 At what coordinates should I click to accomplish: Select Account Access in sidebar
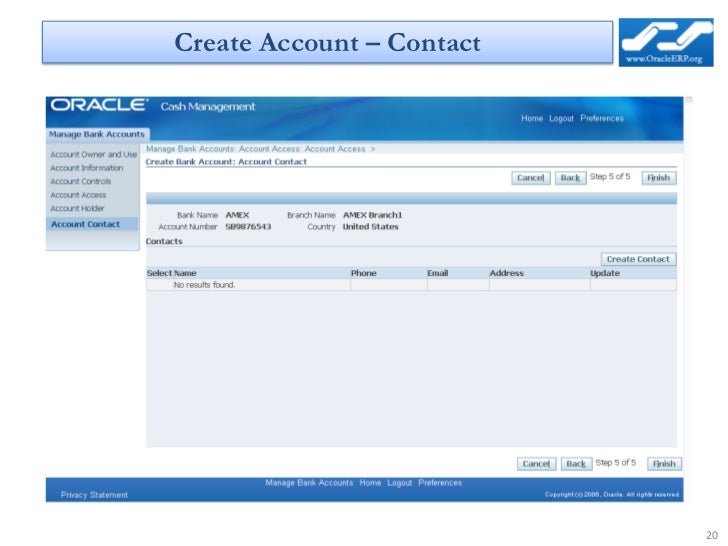tap(78, 195)
